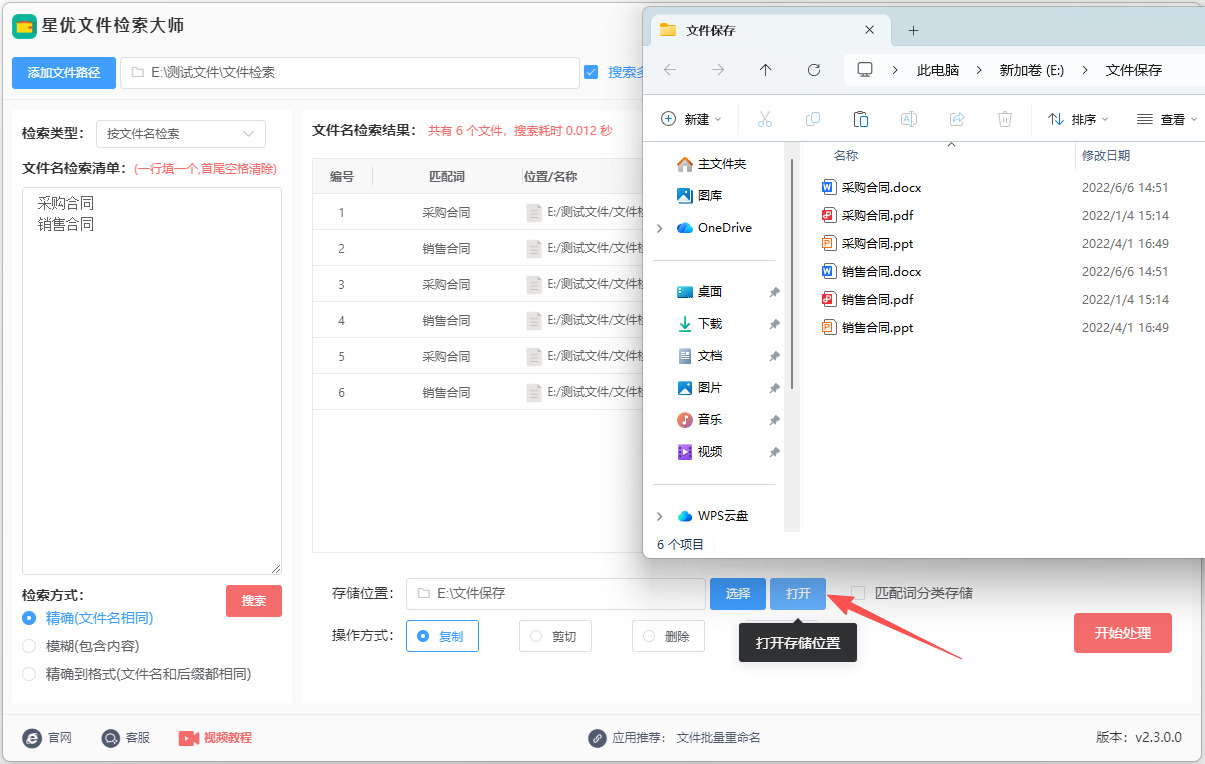Viewport: 1205px width, 764px height.
Task: Choose the 剪切 operation mode
Action: 555,636
